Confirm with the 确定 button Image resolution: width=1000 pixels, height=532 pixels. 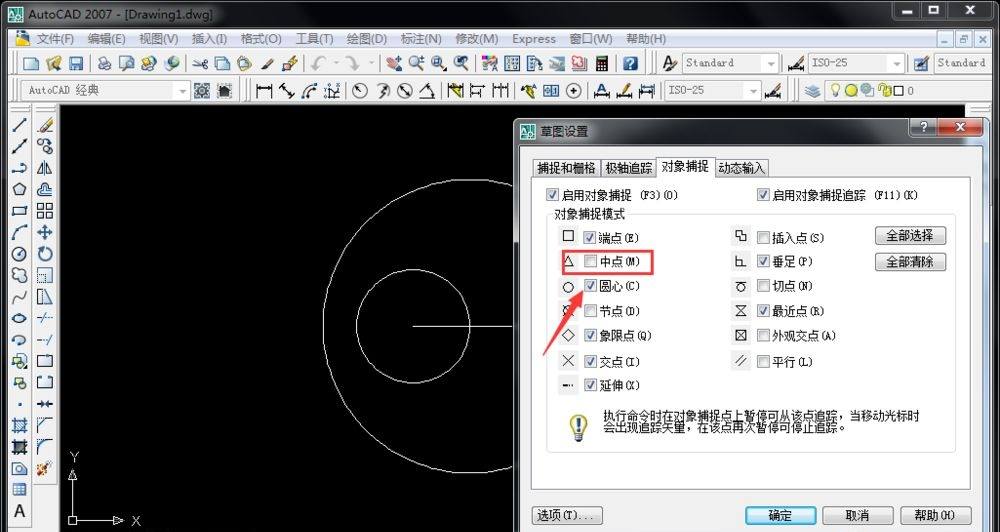(x=781, y=515)
